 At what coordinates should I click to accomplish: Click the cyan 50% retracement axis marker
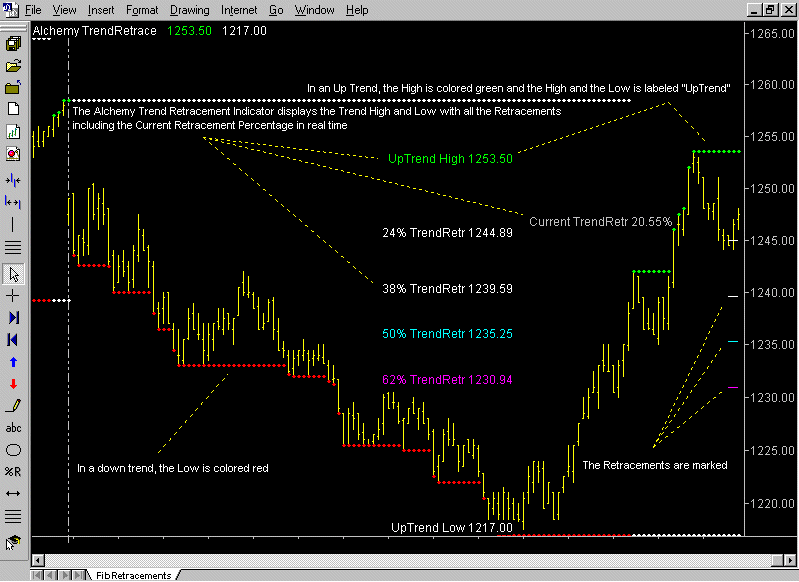[733, 341]
